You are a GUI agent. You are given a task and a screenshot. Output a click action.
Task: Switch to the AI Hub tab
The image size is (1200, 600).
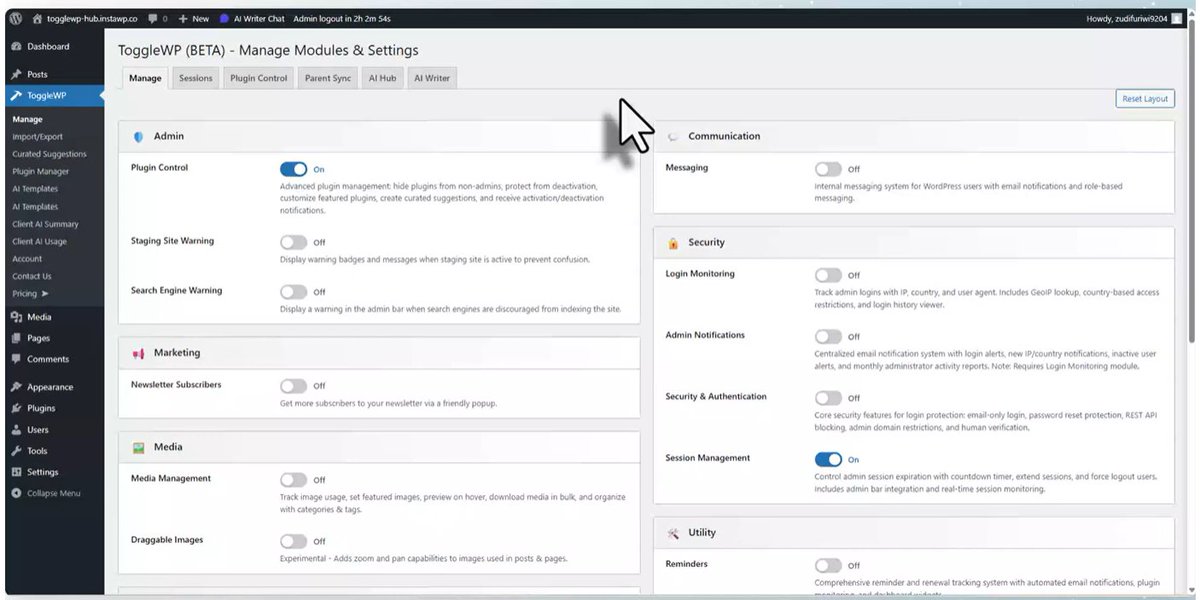(382, 78)
